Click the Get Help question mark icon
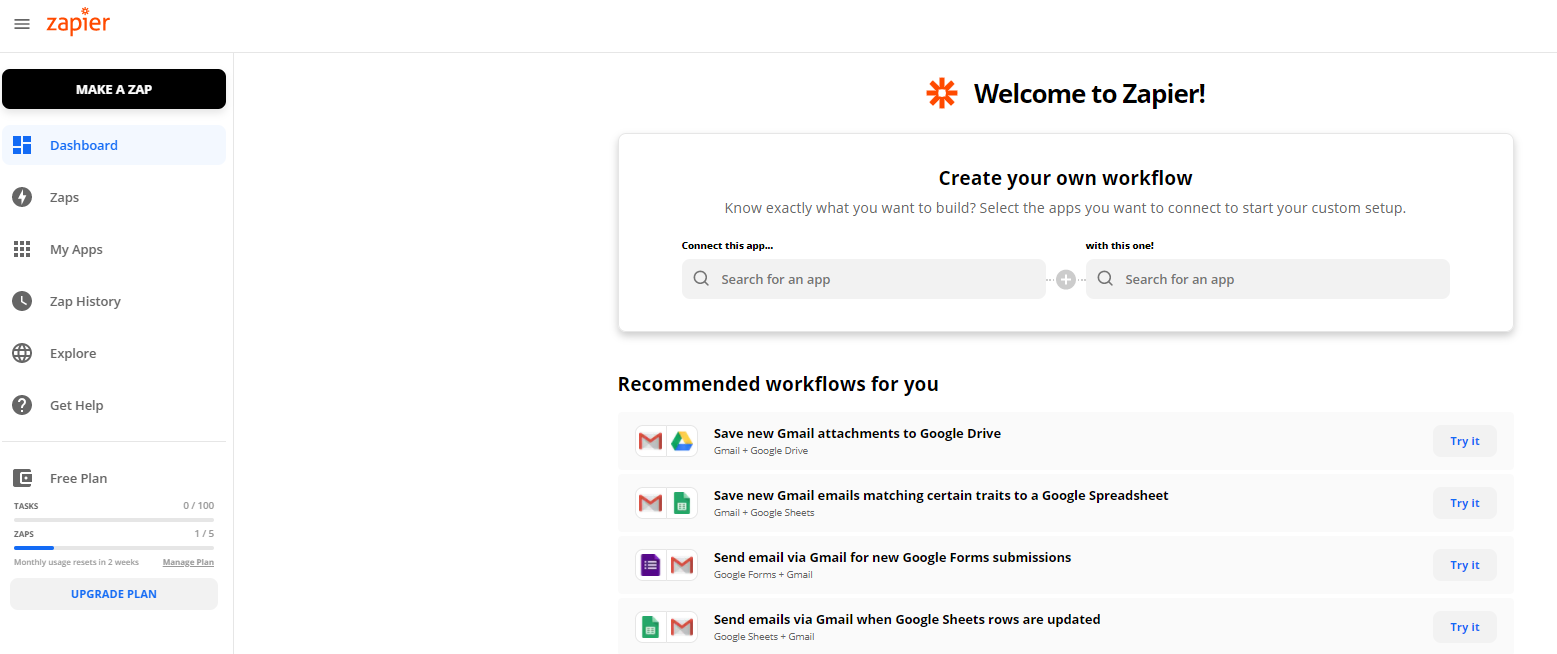This screenshot has width=1557, height=654. click(x=22, y=405)
